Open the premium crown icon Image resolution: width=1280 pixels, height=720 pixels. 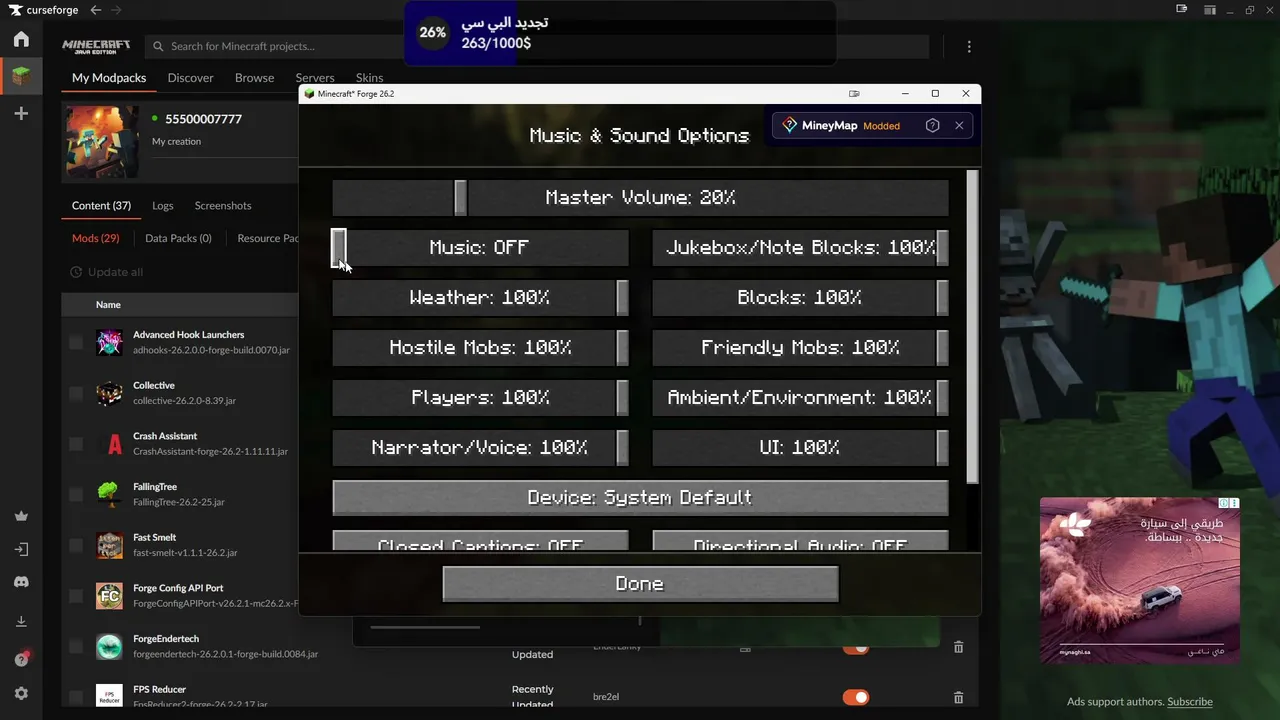[21, 516]
